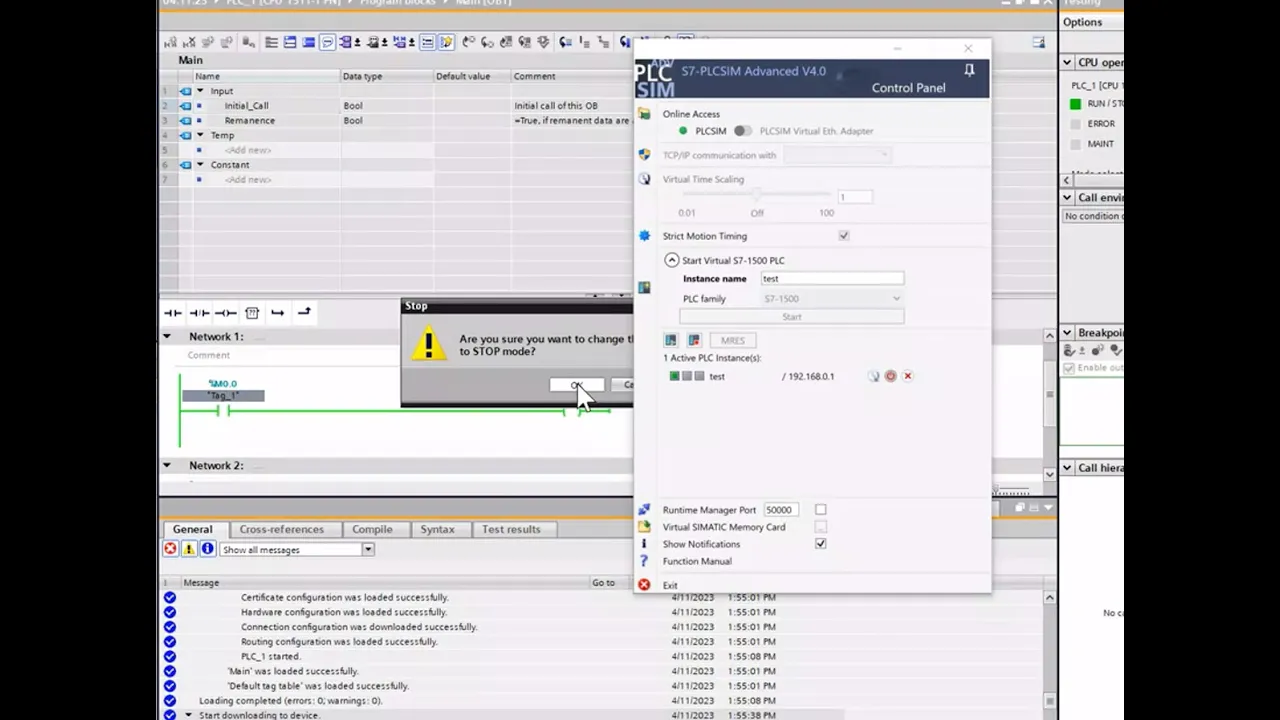Image resolution: width=1280 pixels, height=720 pixels.
Task: Toggle the Virtual SIMATIC Memory Card checkbox
Action: pos(820,527)
